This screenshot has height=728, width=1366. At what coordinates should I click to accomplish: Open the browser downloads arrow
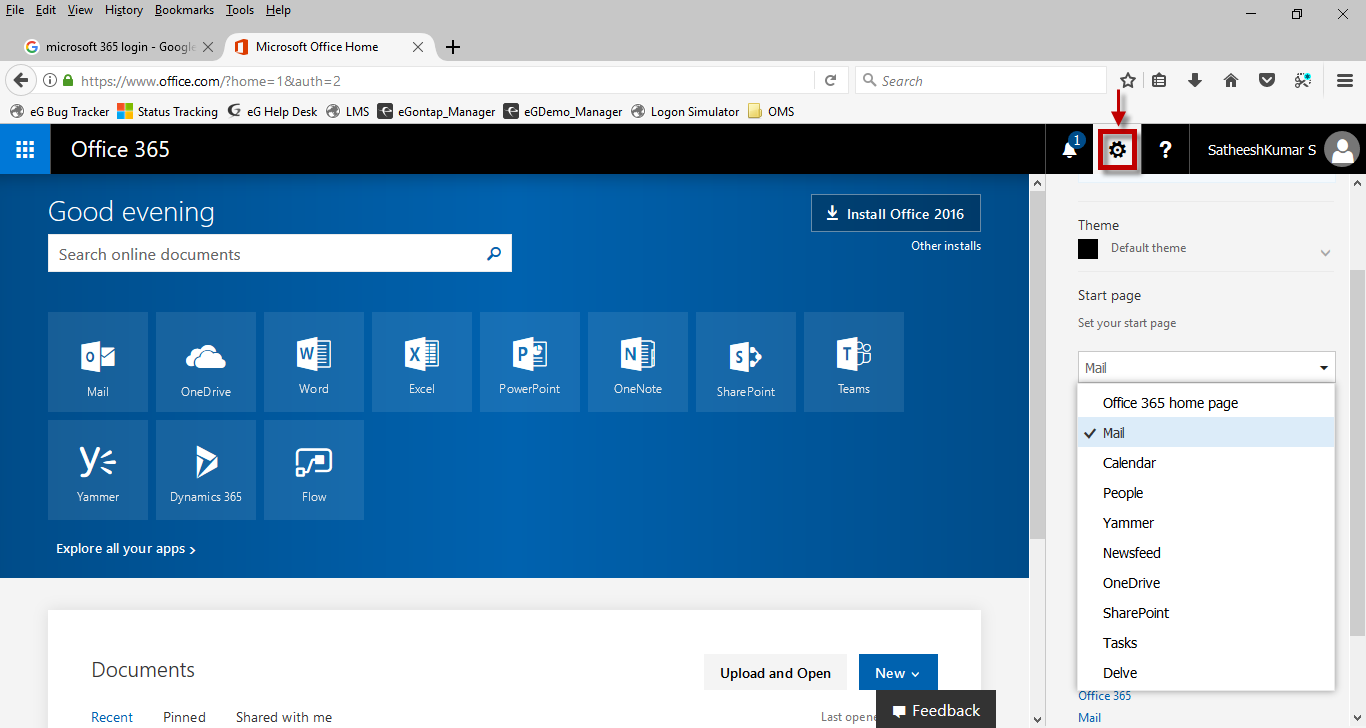click(1194, 81)
